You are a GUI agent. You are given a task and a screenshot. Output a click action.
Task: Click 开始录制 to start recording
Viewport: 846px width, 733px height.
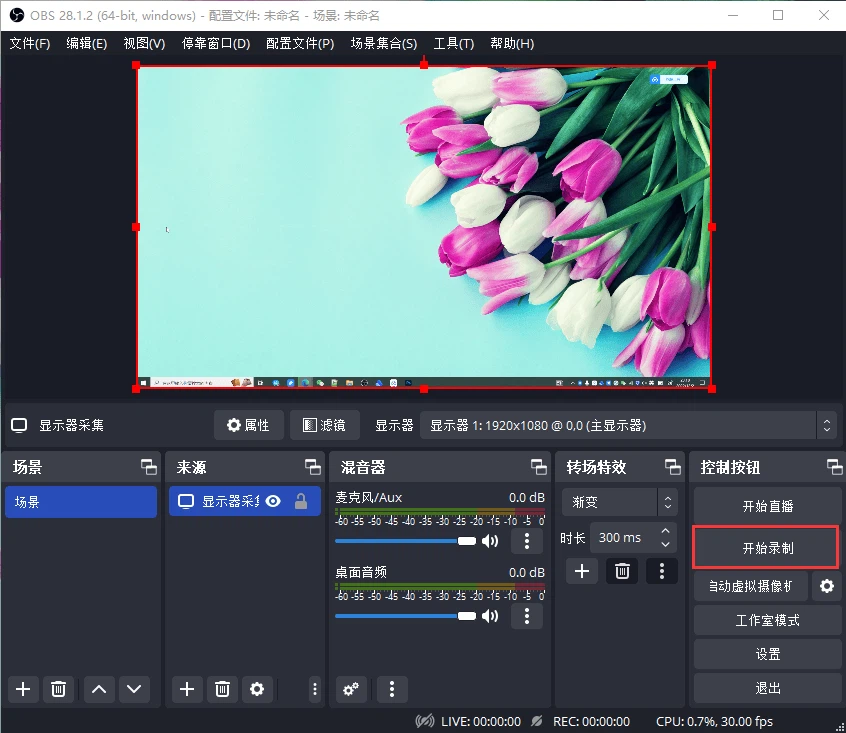(767, 548)
